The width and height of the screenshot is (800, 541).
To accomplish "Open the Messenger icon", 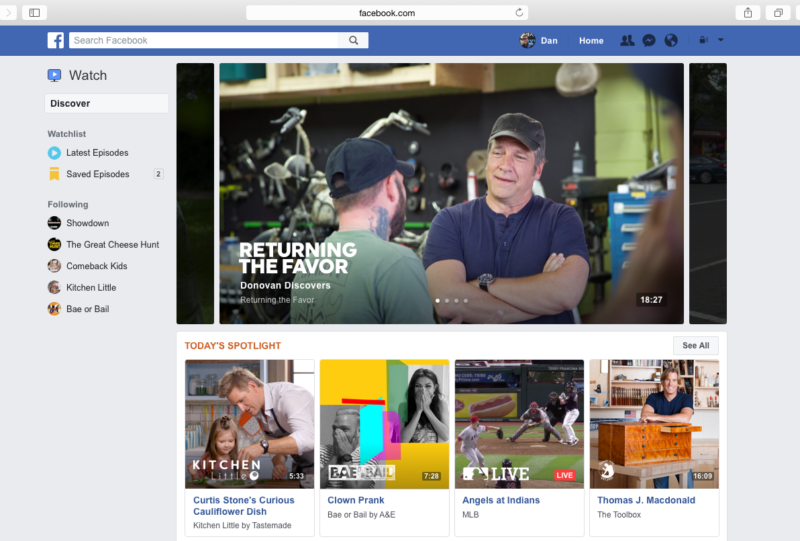I will coord(649,40).
